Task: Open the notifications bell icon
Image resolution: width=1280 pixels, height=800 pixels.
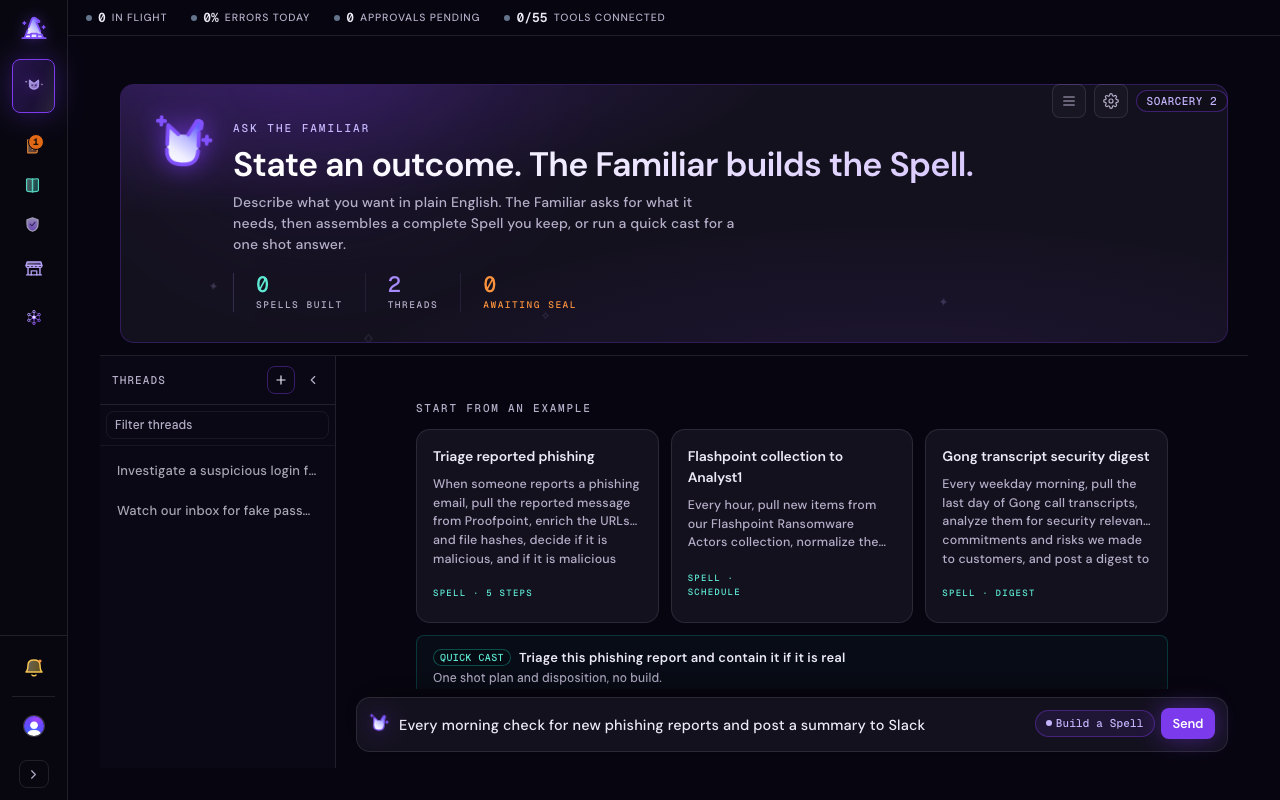Action: pos(33,667)
